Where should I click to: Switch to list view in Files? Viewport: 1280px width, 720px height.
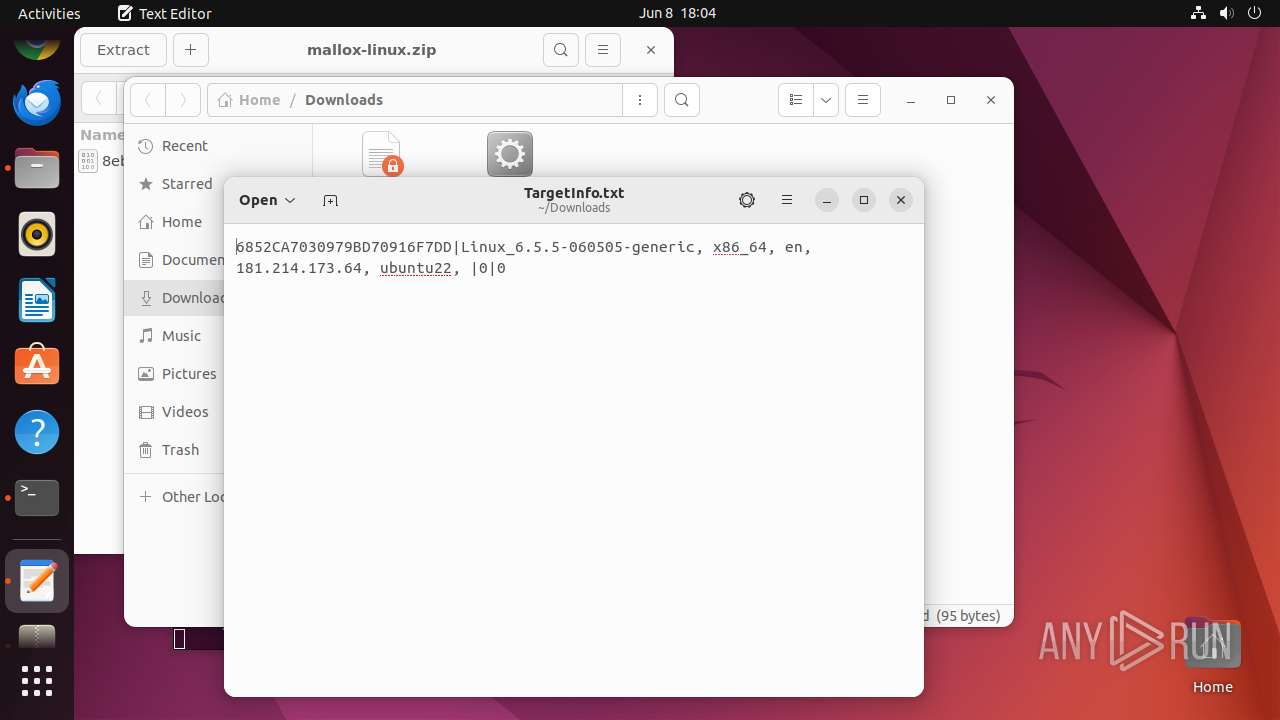pyautogui.click(x=796, y=100)
